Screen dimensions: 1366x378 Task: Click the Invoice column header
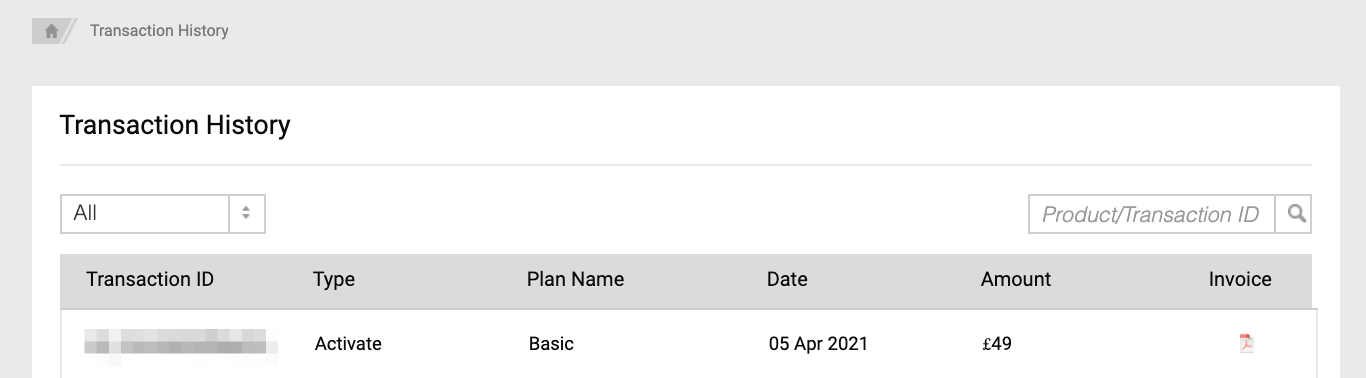point(1240,280)
